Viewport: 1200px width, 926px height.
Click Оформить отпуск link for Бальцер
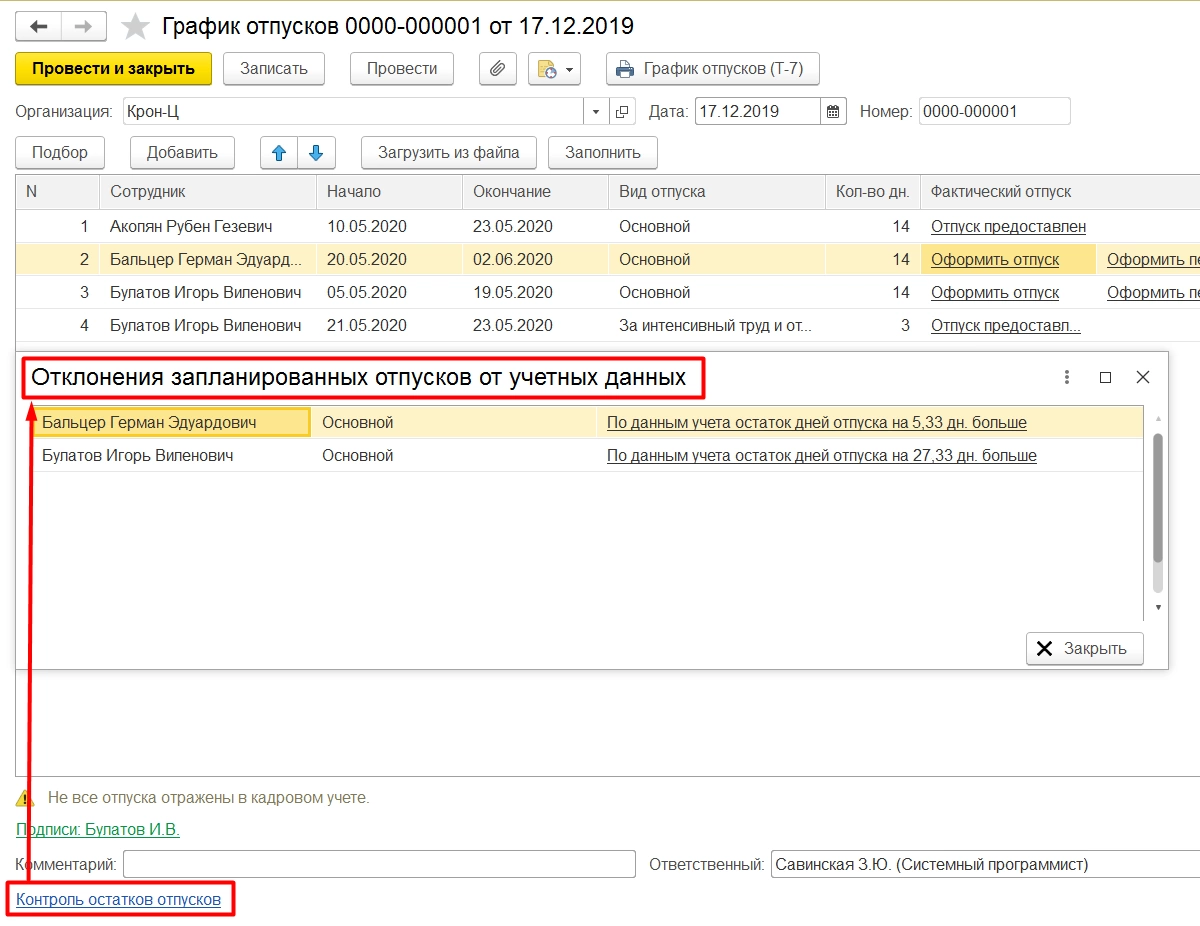(x=994, y=260)
